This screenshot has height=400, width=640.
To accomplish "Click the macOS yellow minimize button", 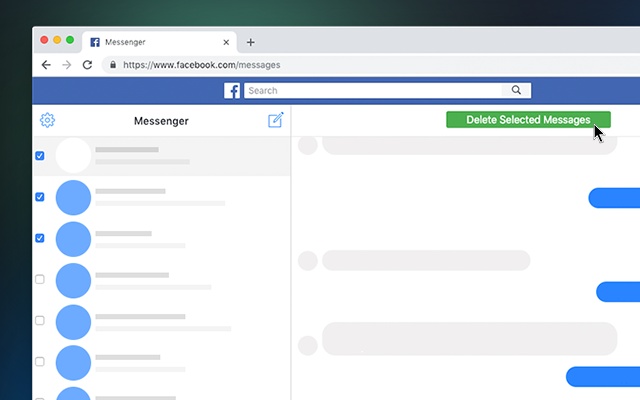I will coord(57,40).
